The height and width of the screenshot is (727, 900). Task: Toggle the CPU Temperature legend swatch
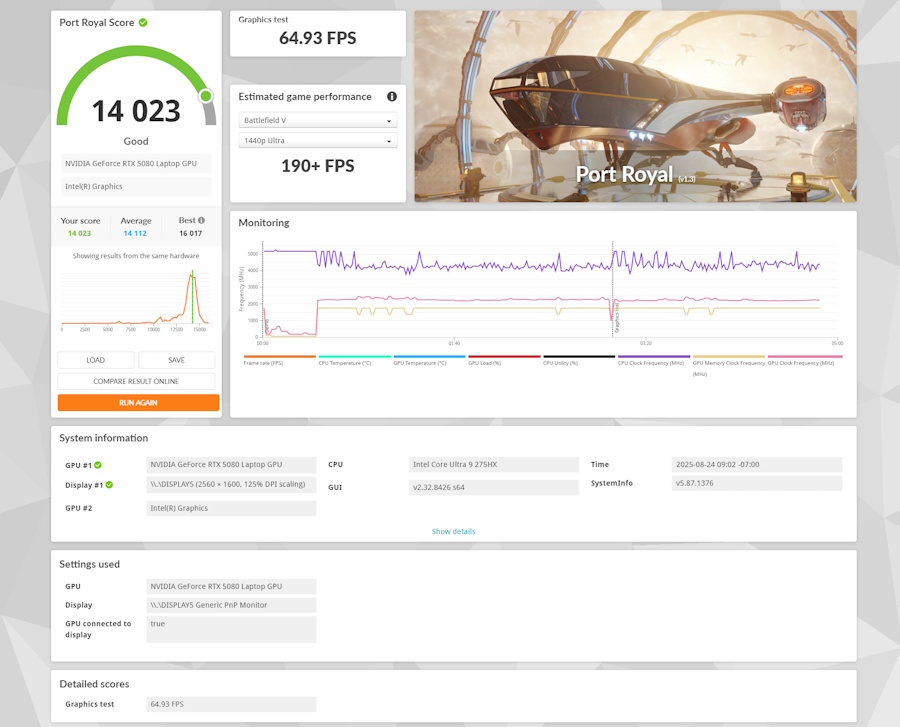[x=354, y=356]
